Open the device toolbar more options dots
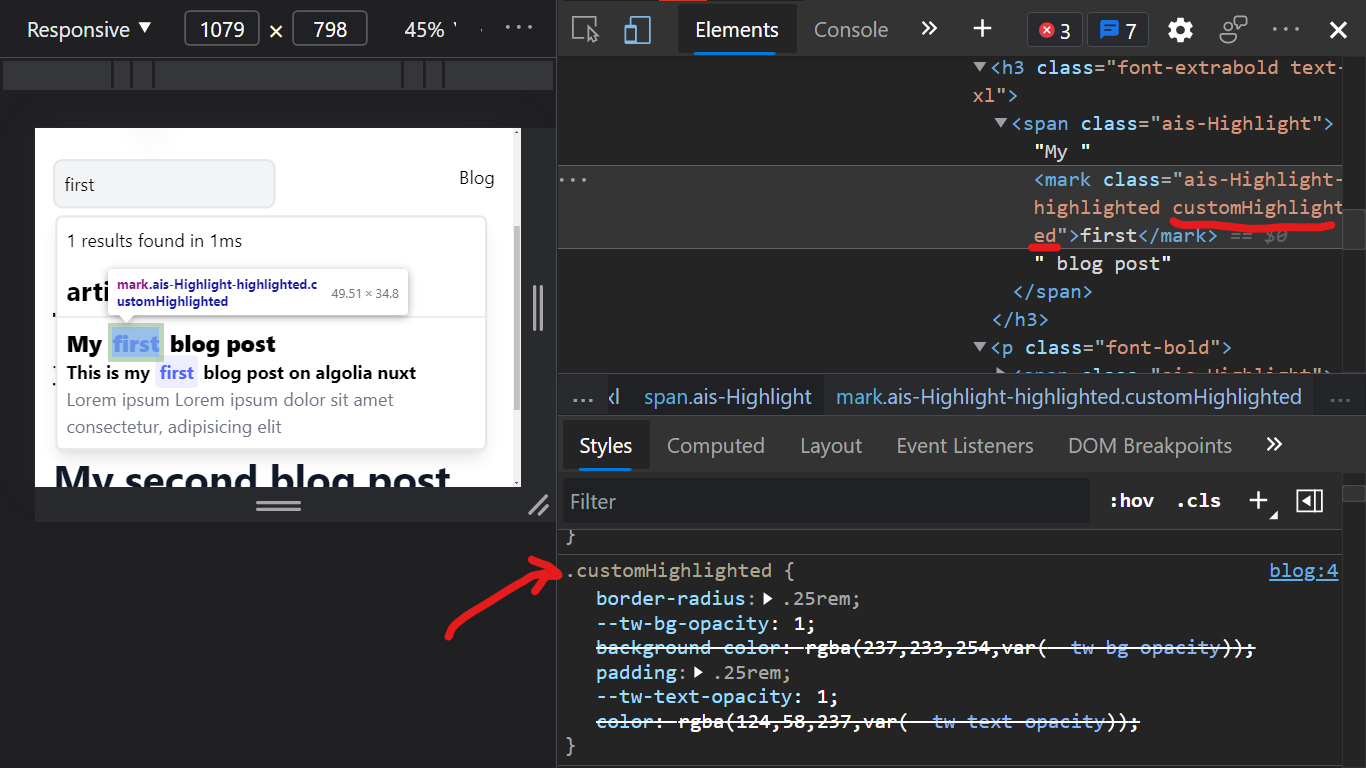 coord(518,29)
